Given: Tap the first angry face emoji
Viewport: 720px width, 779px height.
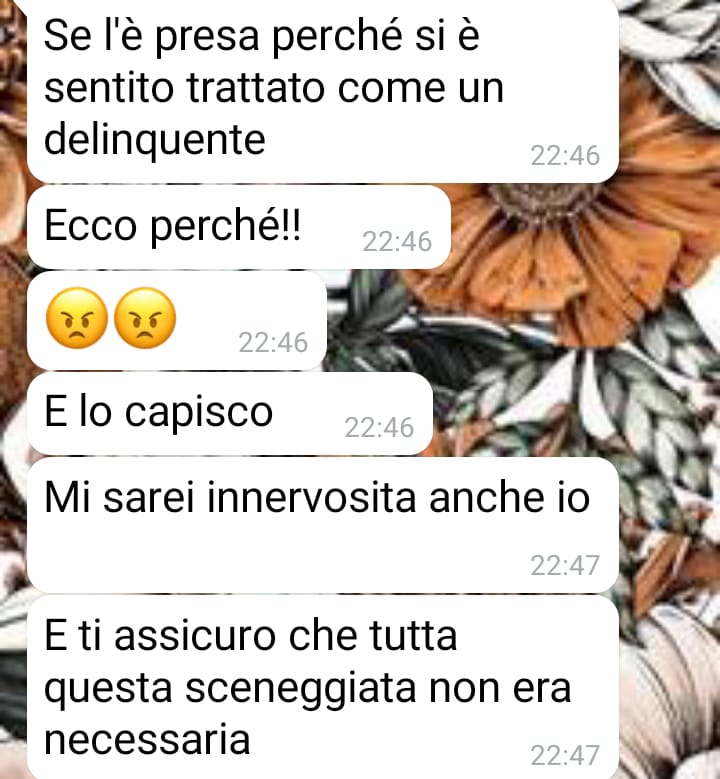Looking at the screenshot, I should (77, 318).
